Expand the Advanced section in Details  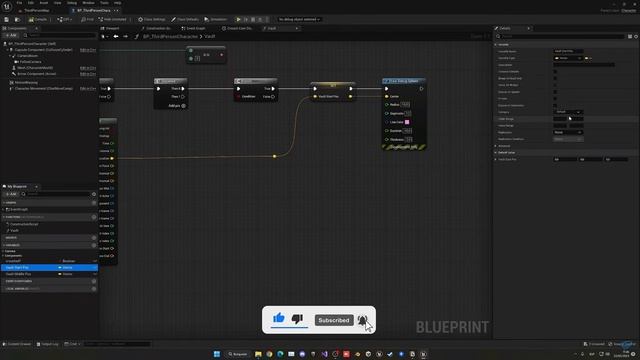496,146
